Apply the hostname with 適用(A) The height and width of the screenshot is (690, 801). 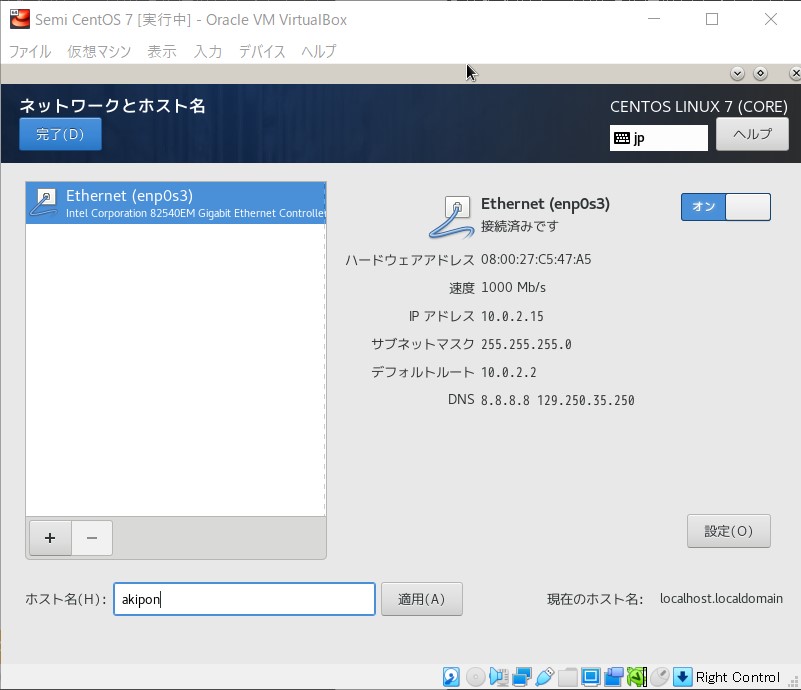(421, 599)
